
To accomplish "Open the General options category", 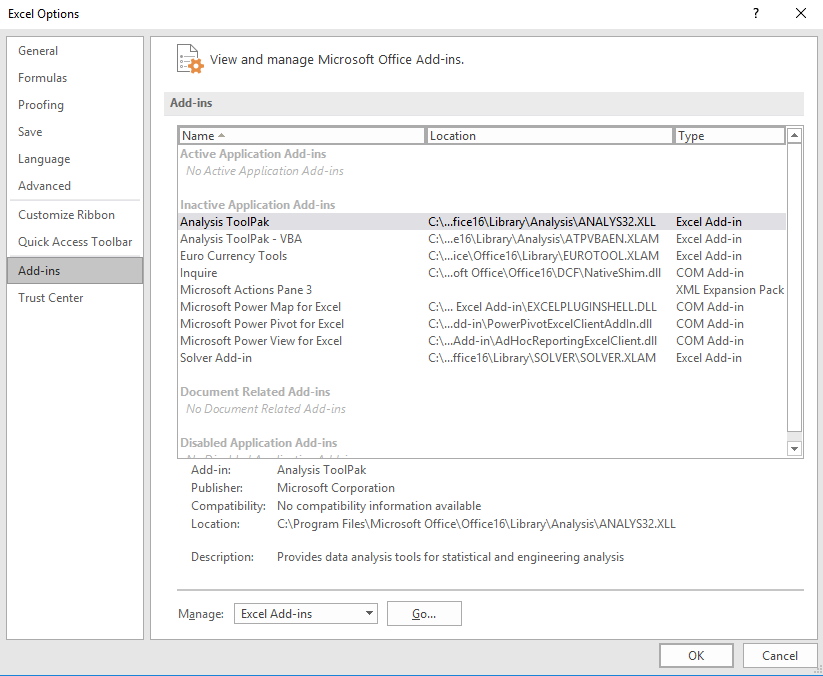I will click(38, 51).
